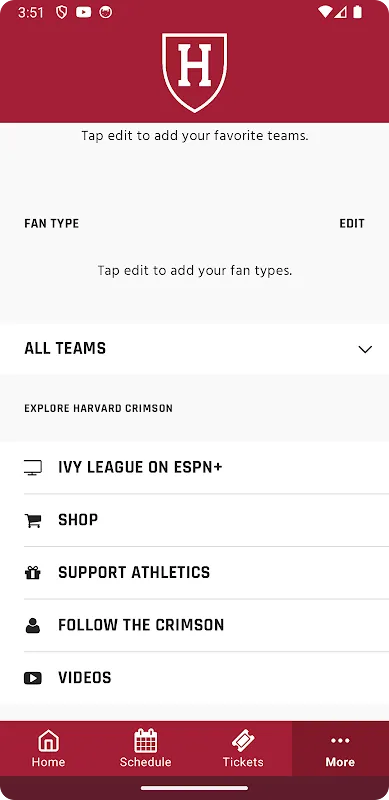
Task: Switch to the Schedule tab label
Action: click(x=145, y=762)
